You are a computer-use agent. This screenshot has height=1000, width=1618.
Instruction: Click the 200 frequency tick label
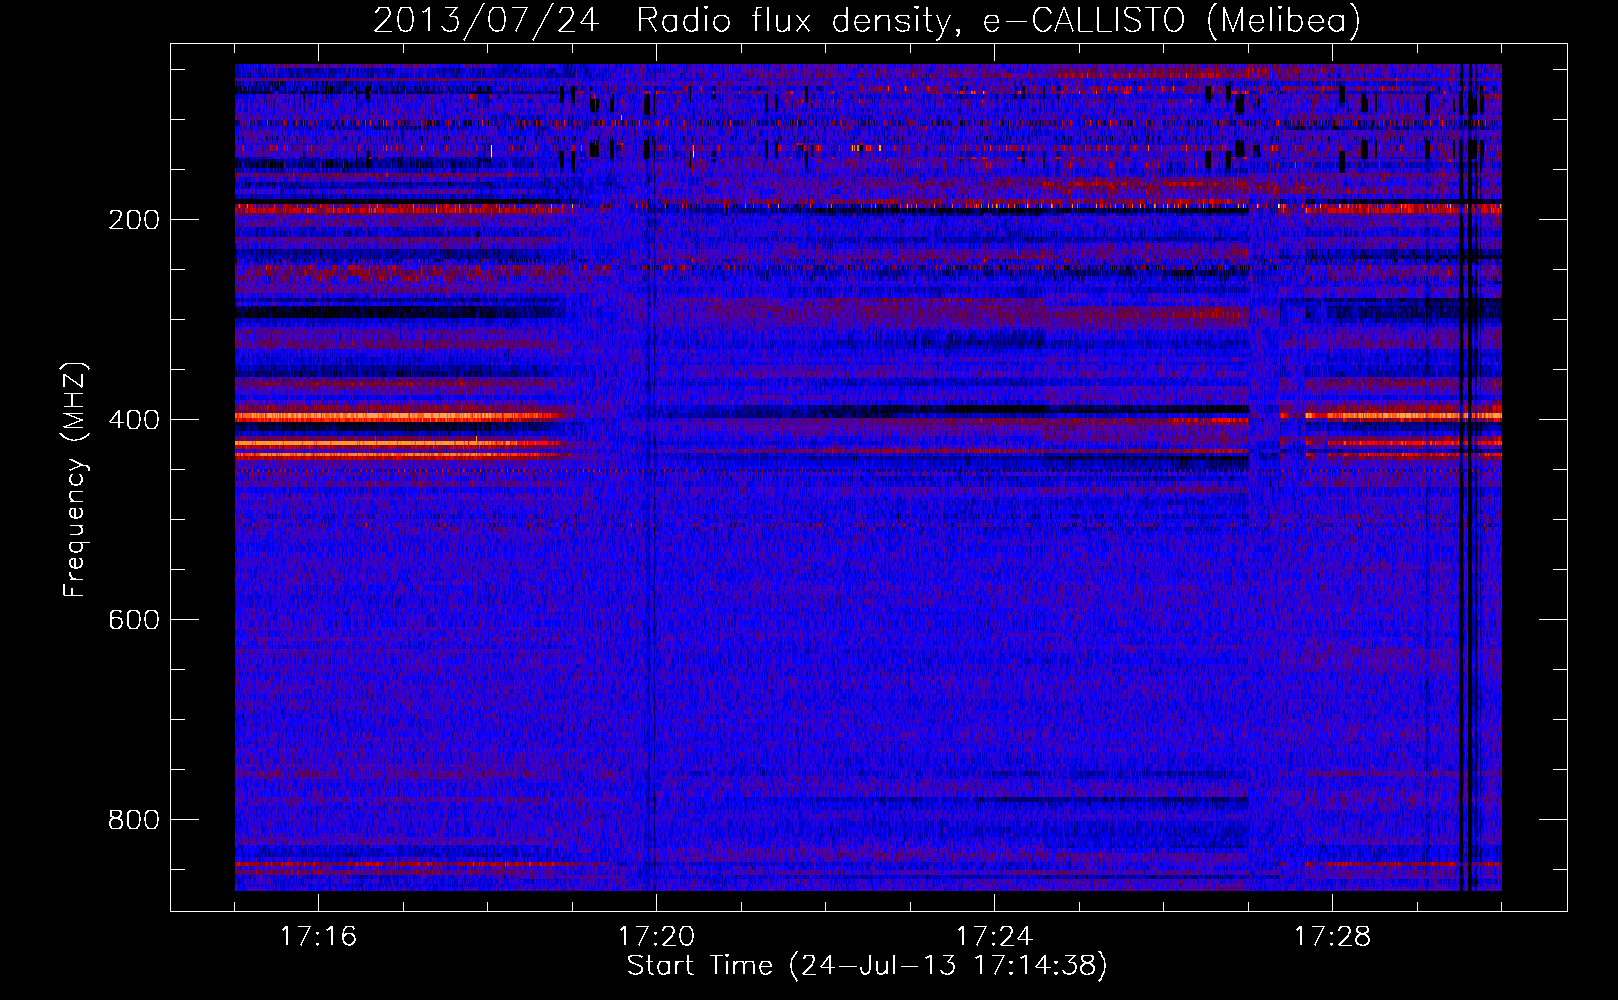click(134, 220)
